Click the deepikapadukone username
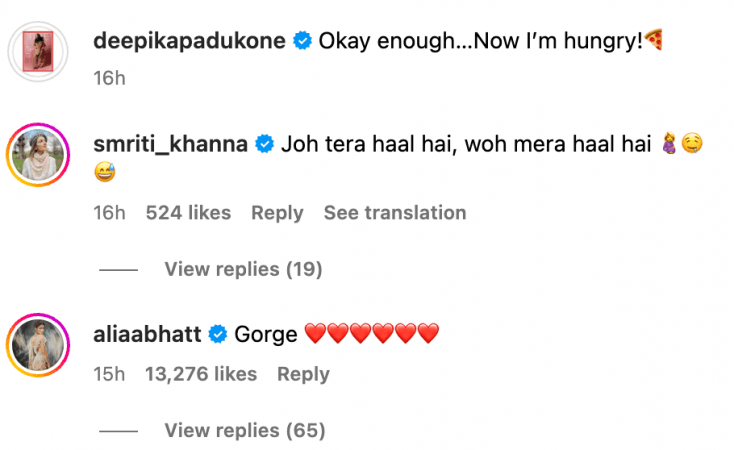 tap(188, 42)
